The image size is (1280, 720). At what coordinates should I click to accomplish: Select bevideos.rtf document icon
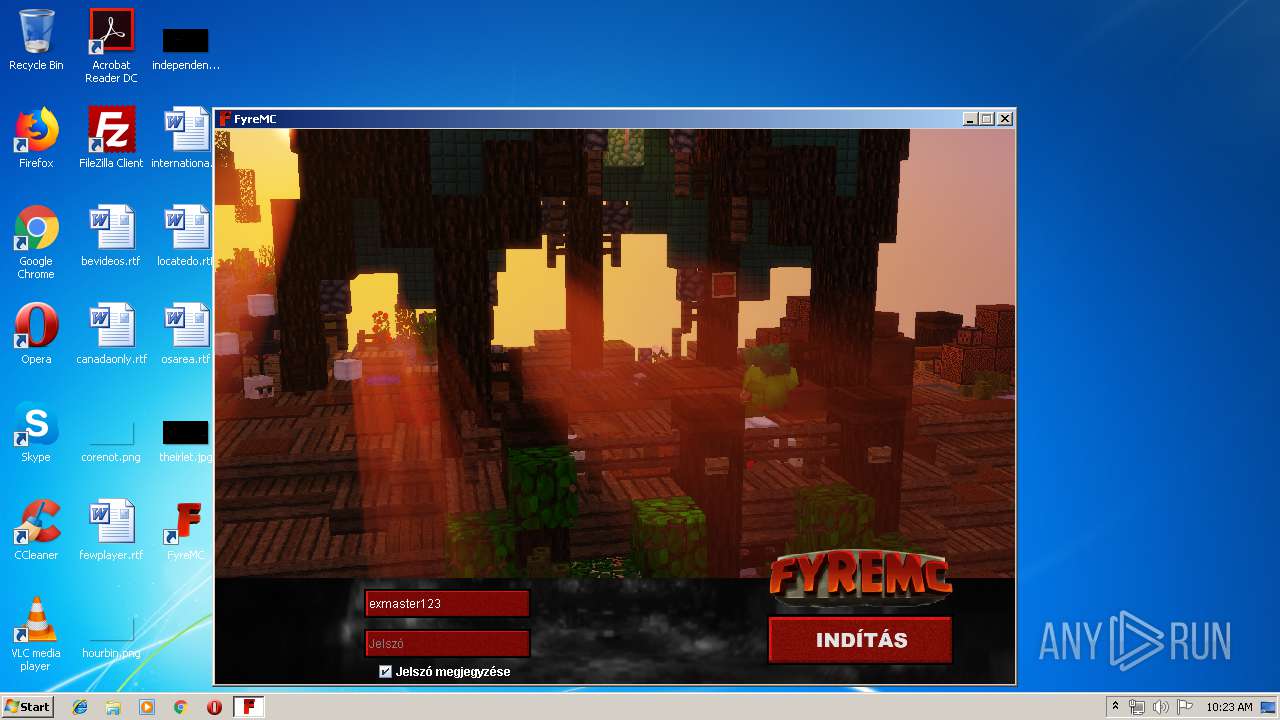pyautogui.click(x=111, y=236)
